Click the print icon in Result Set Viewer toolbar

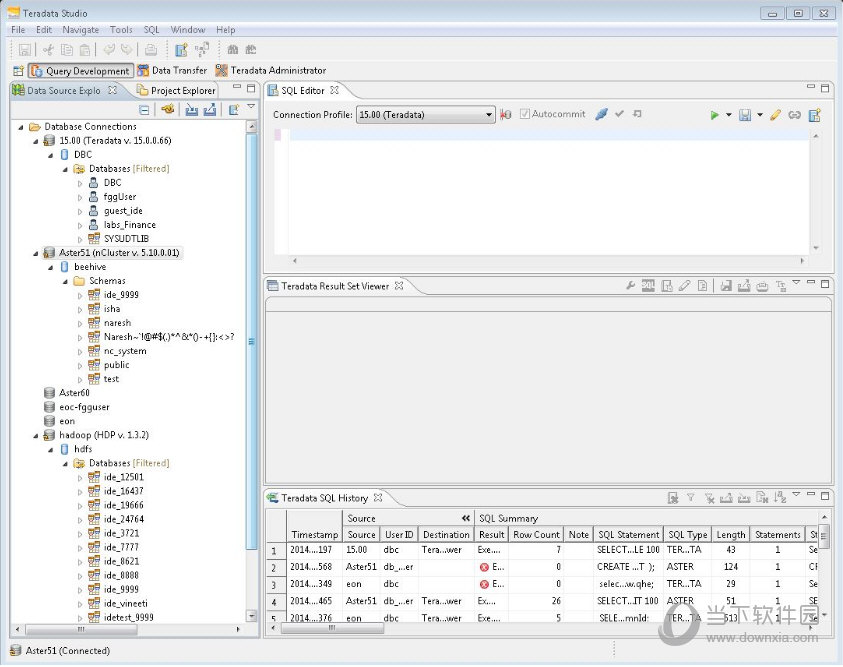click(762, 286)
